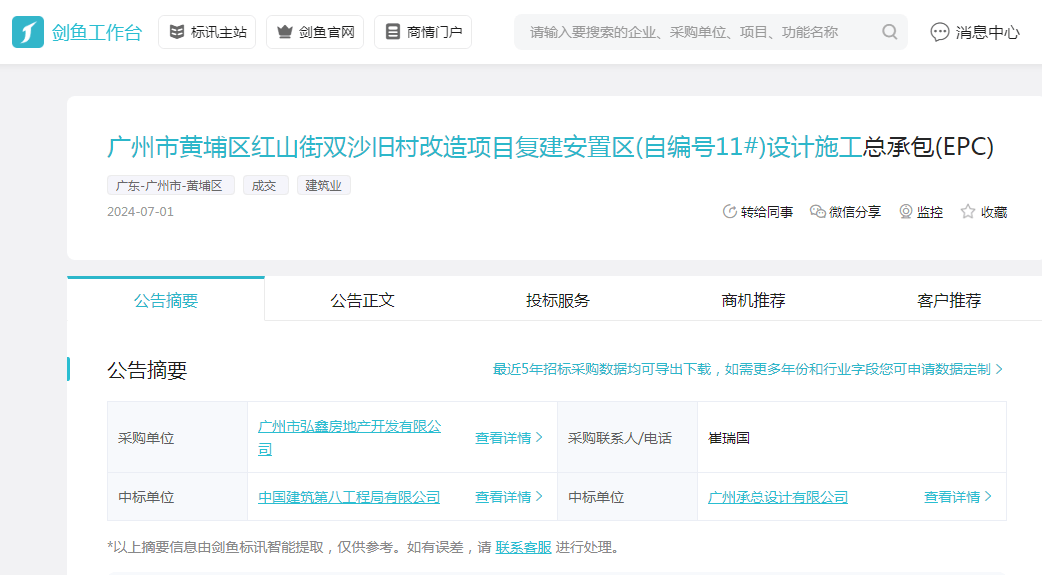This screenshot has height=575, width=1042.
Task: Open 中国建筑第八工程局有限公司 link
Action: tap(349, 497)
